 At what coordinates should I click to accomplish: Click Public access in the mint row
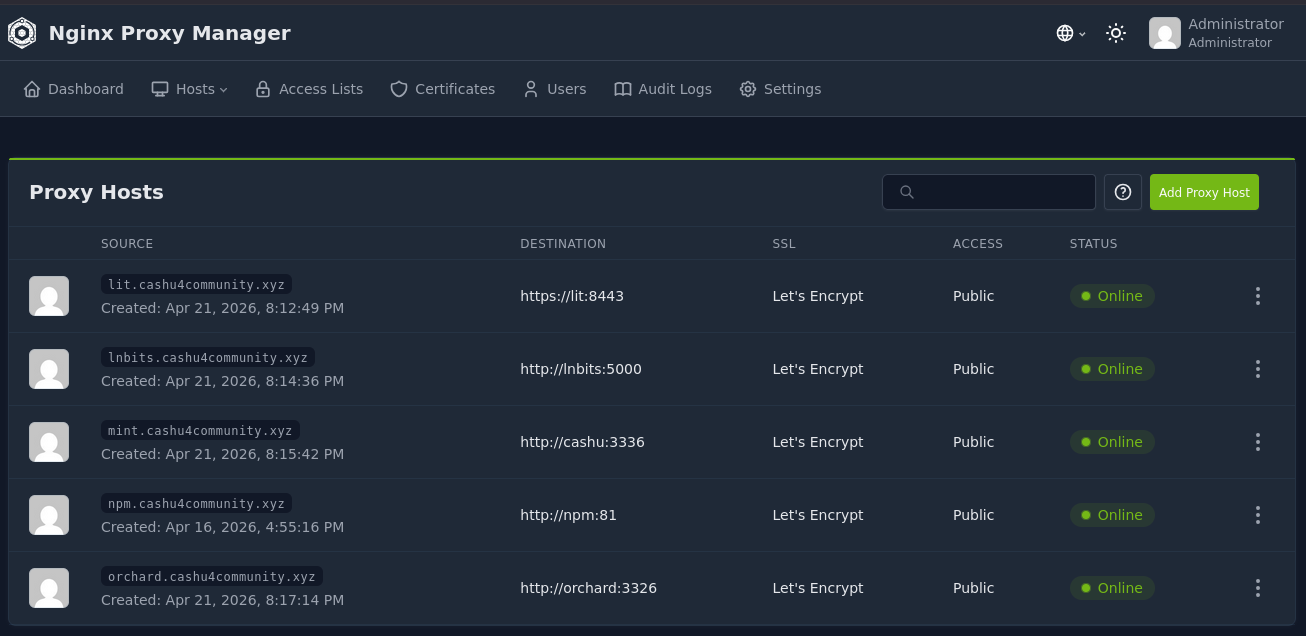pyautogui.click(x=974, y=442)
